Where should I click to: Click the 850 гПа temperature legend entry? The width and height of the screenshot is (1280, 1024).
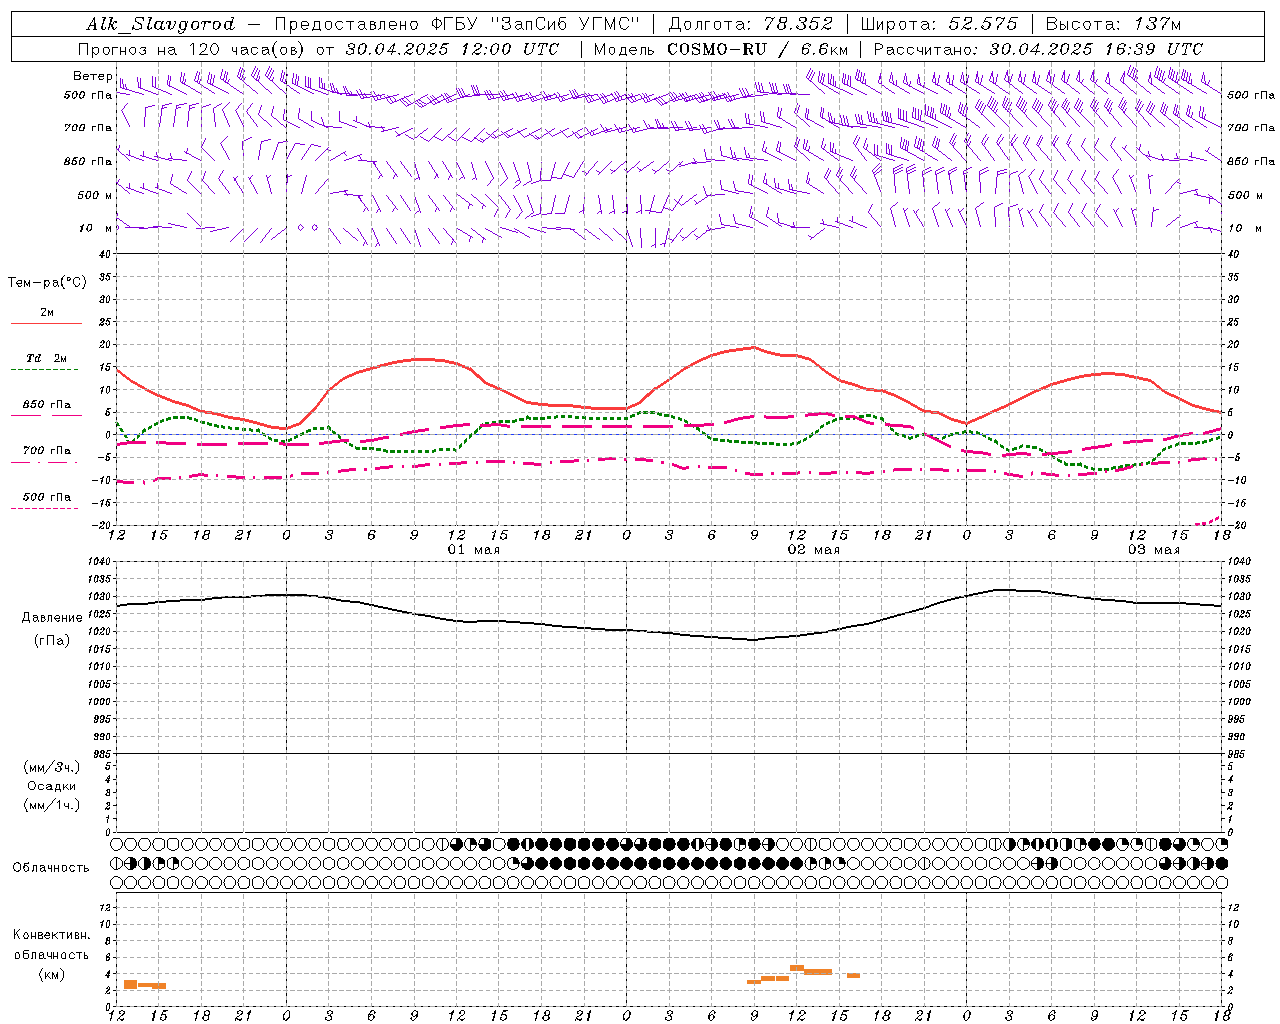pyautogui.click(x=46, y=405)
